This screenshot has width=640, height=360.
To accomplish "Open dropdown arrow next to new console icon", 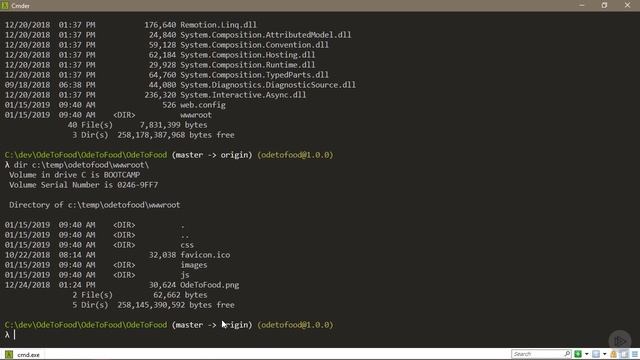I will [x=587, y=354].
